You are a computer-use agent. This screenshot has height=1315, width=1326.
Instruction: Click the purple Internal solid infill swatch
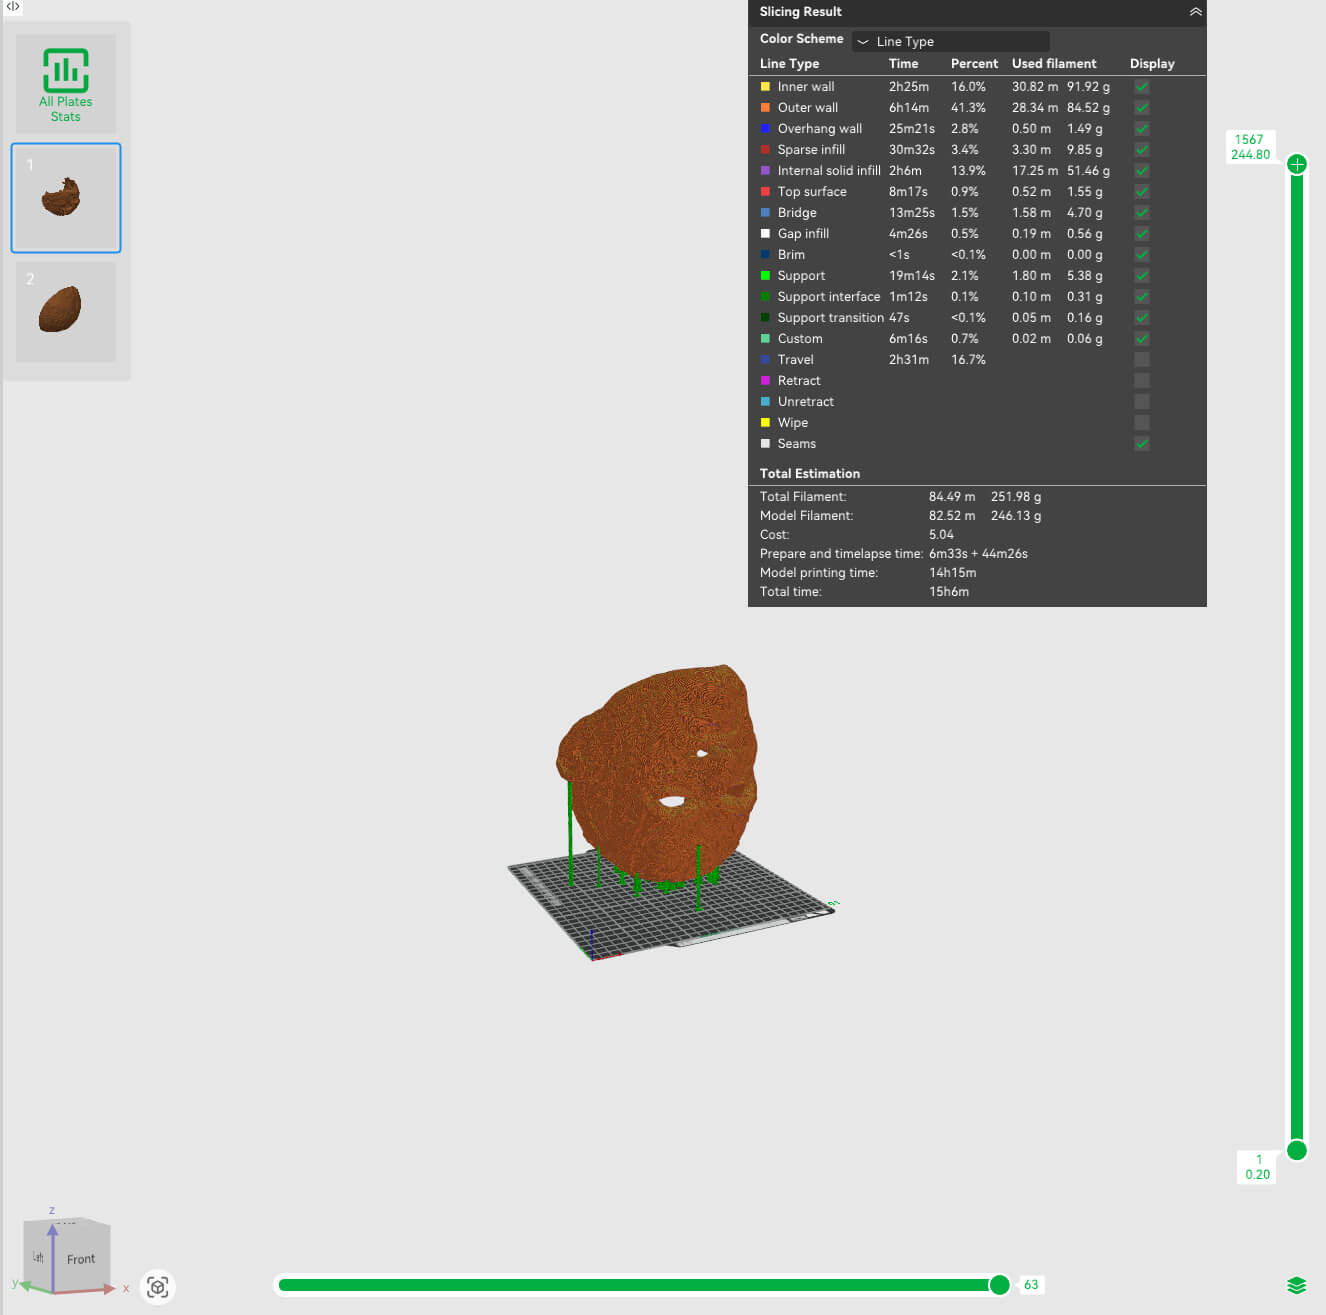765,171
